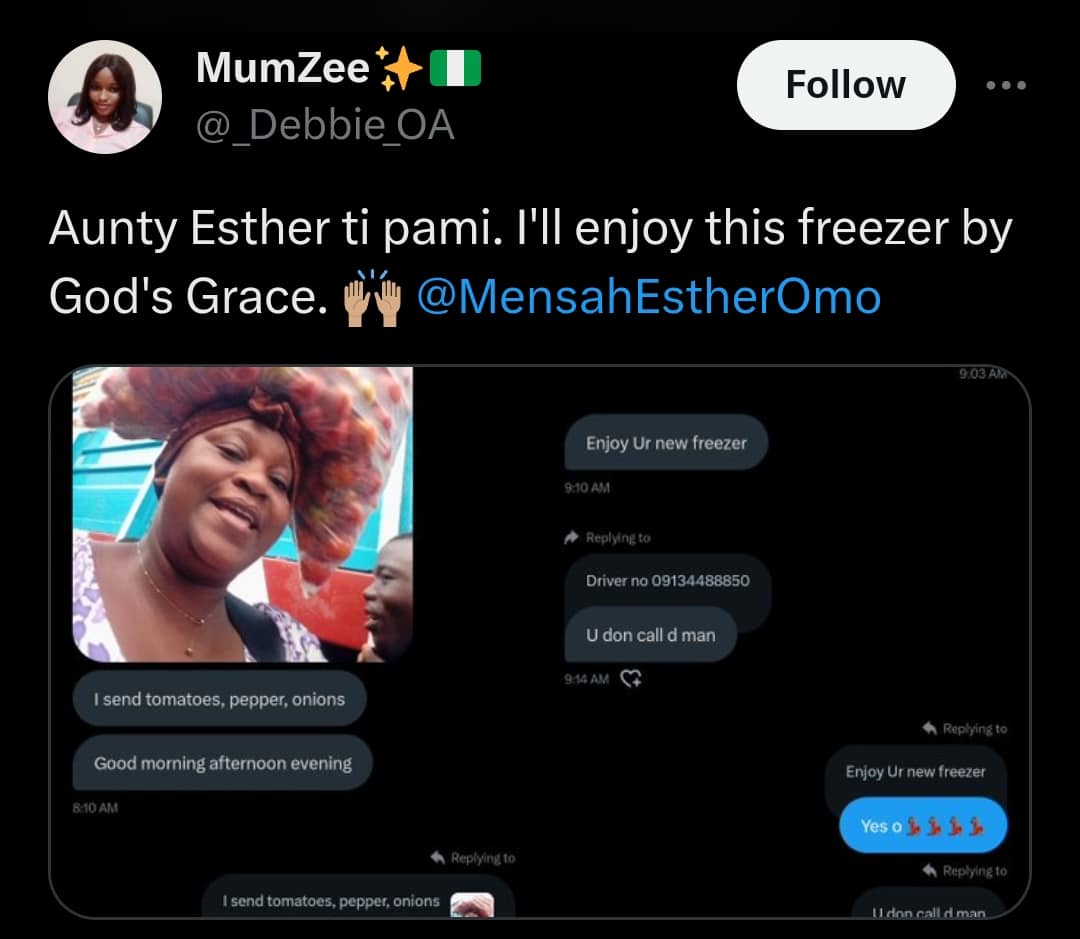Open the @MensahEstherOmo mention
The image size is (1080, 939).
648,297
